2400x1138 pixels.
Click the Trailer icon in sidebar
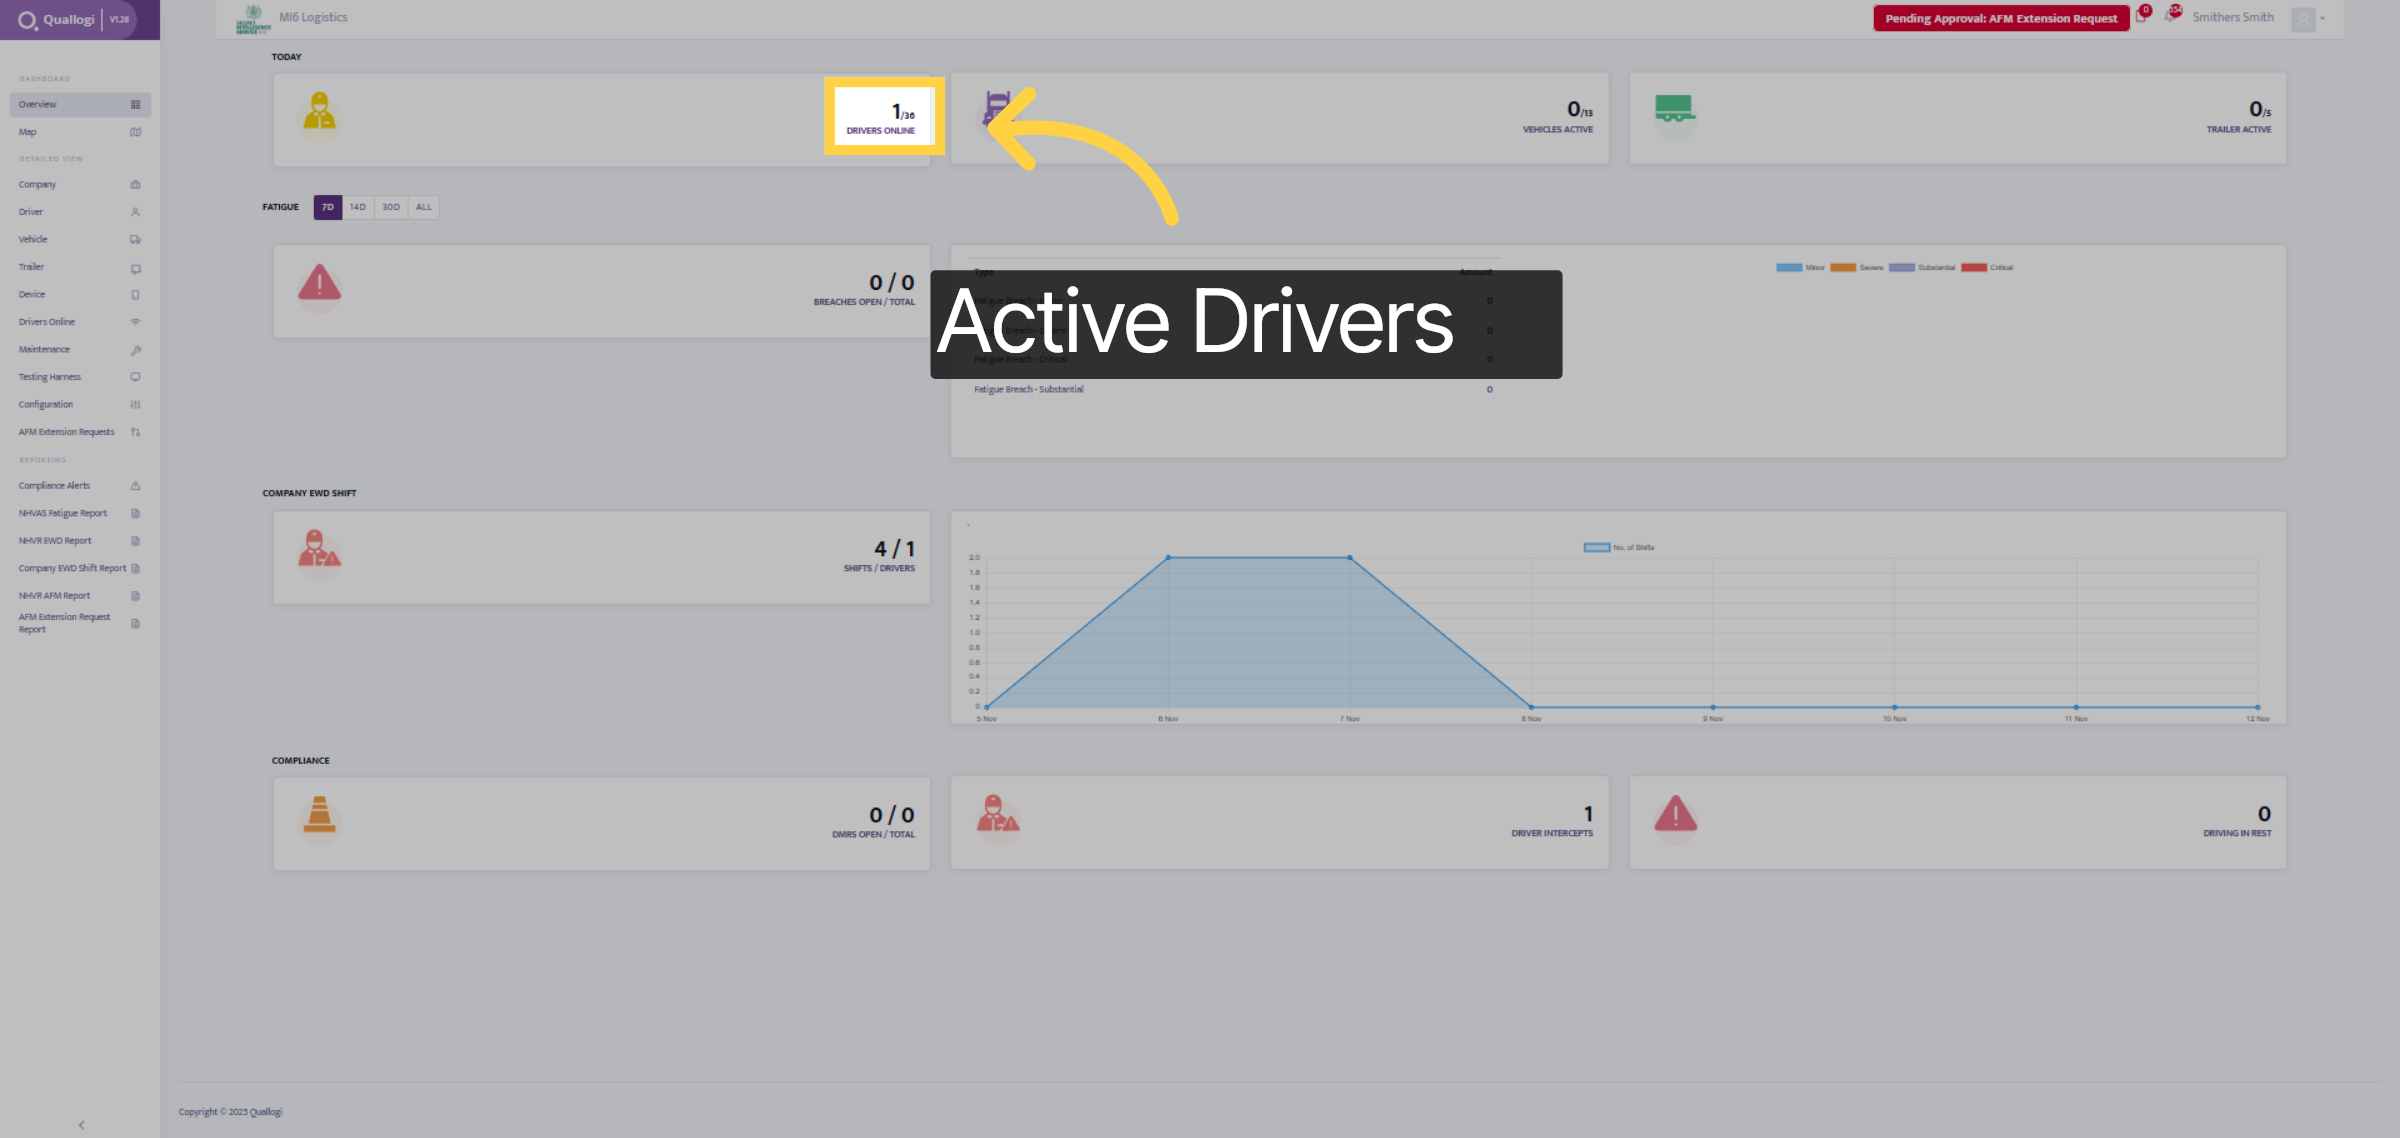coord(135,269)
